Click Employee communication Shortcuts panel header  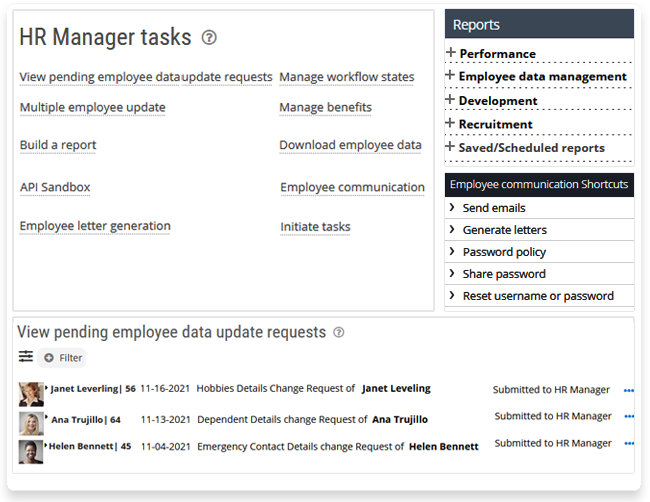click(539, 184)
